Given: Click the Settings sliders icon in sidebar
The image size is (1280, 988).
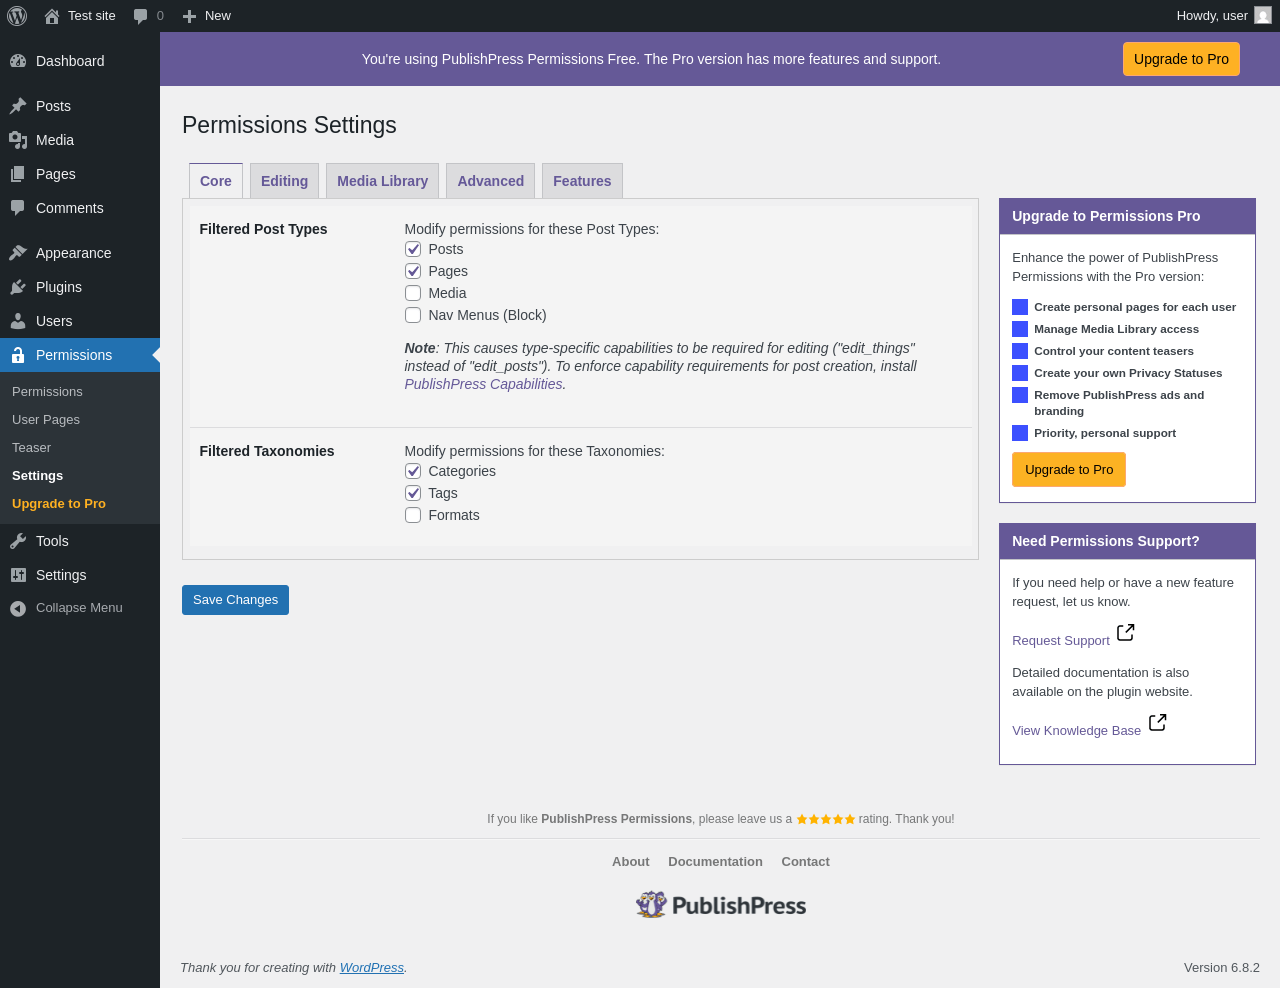Looking at the screenshot, I should coord(18,575).
